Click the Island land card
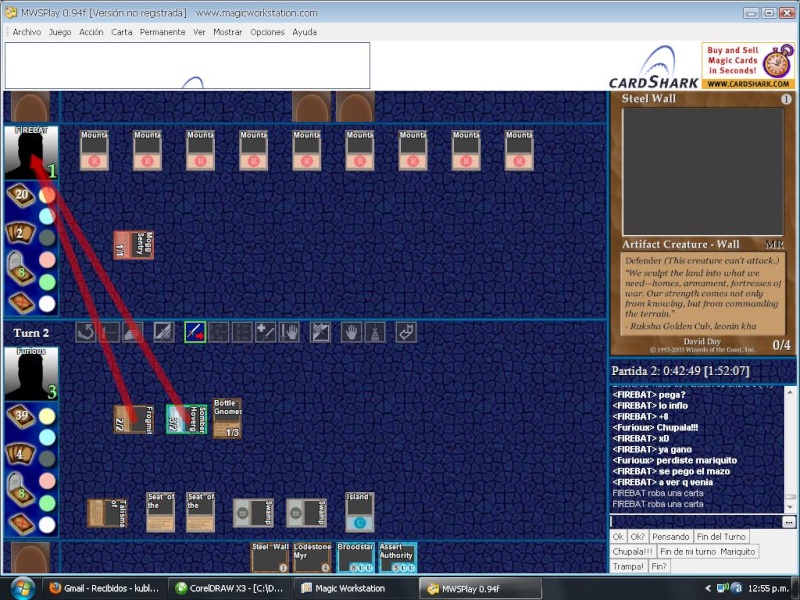 coord(359,512)
